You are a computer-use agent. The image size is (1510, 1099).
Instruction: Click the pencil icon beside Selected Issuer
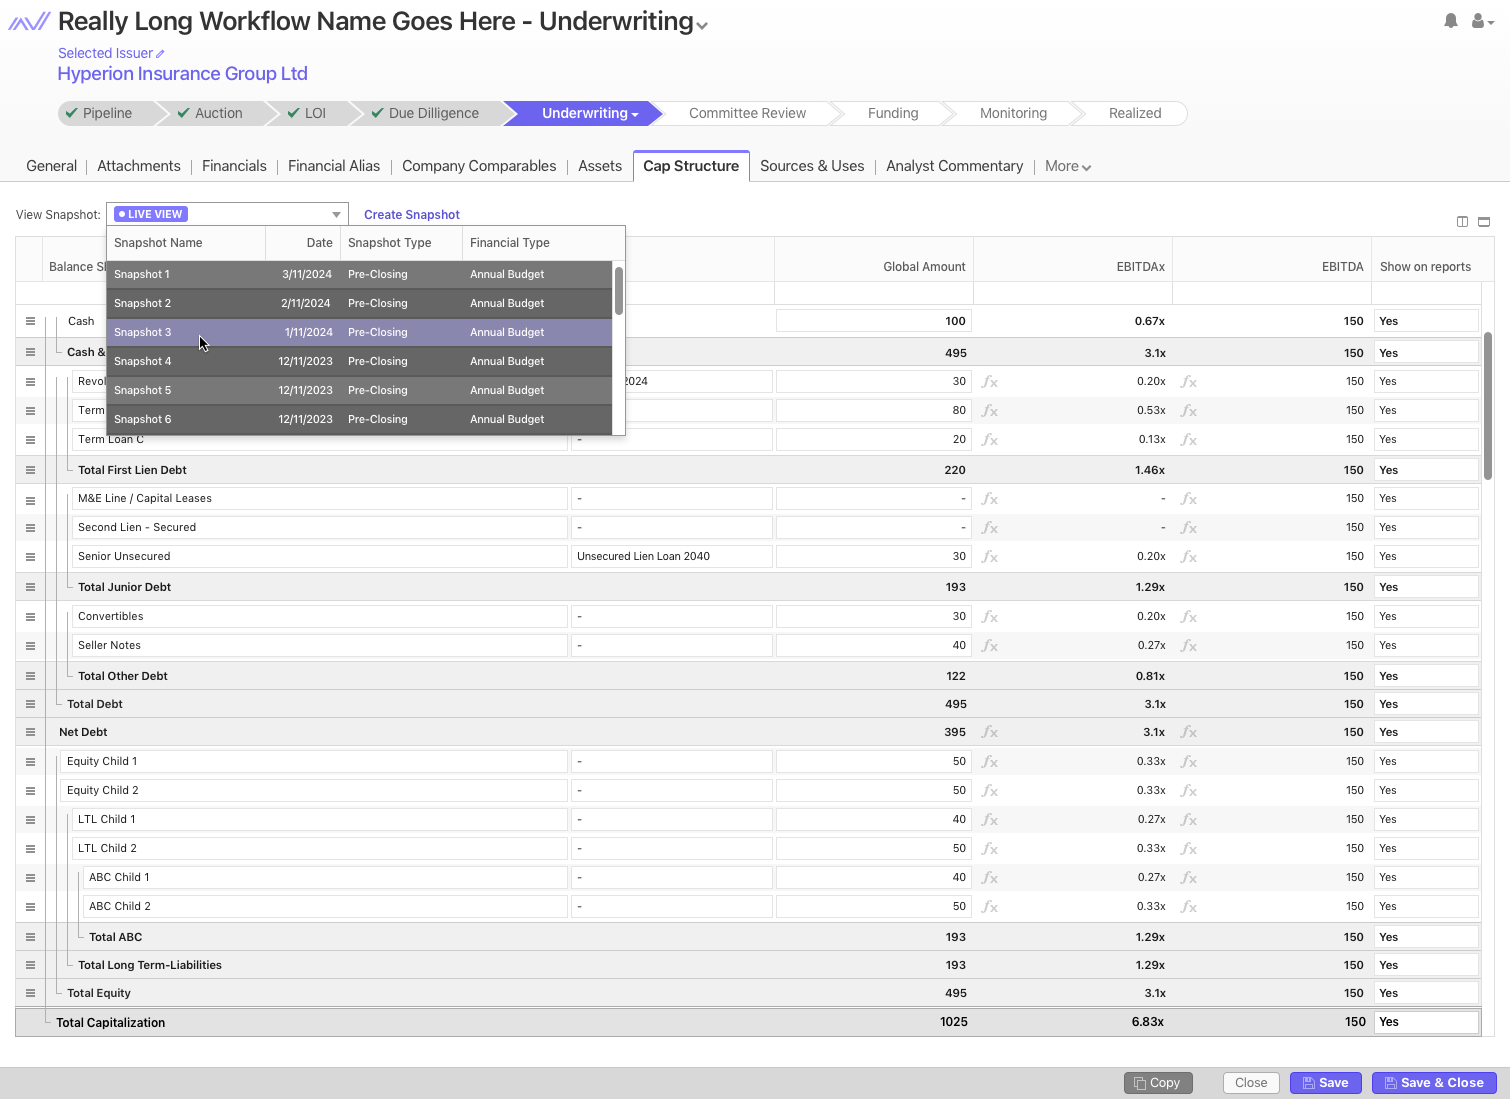click(160, 54)
